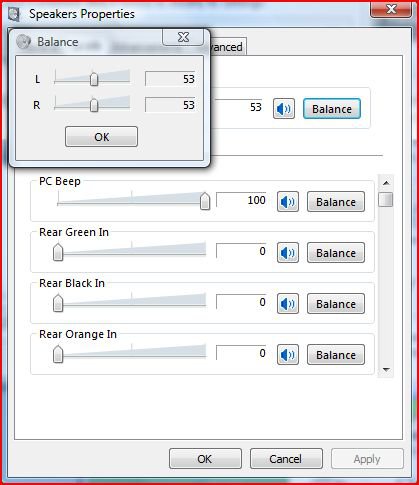Open Balance for Rear Orange In
Screen dimensions: 419x485
tap(336, 355)
